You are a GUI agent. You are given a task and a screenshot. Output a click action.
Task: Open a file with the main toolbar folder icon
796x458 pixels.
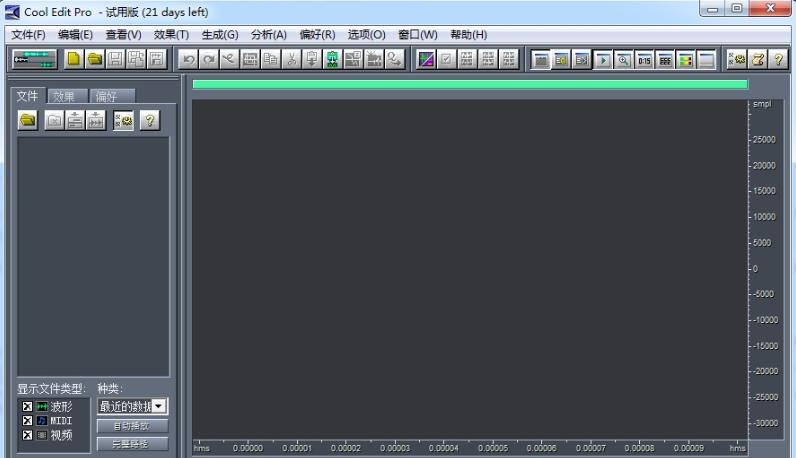point(94,59)
